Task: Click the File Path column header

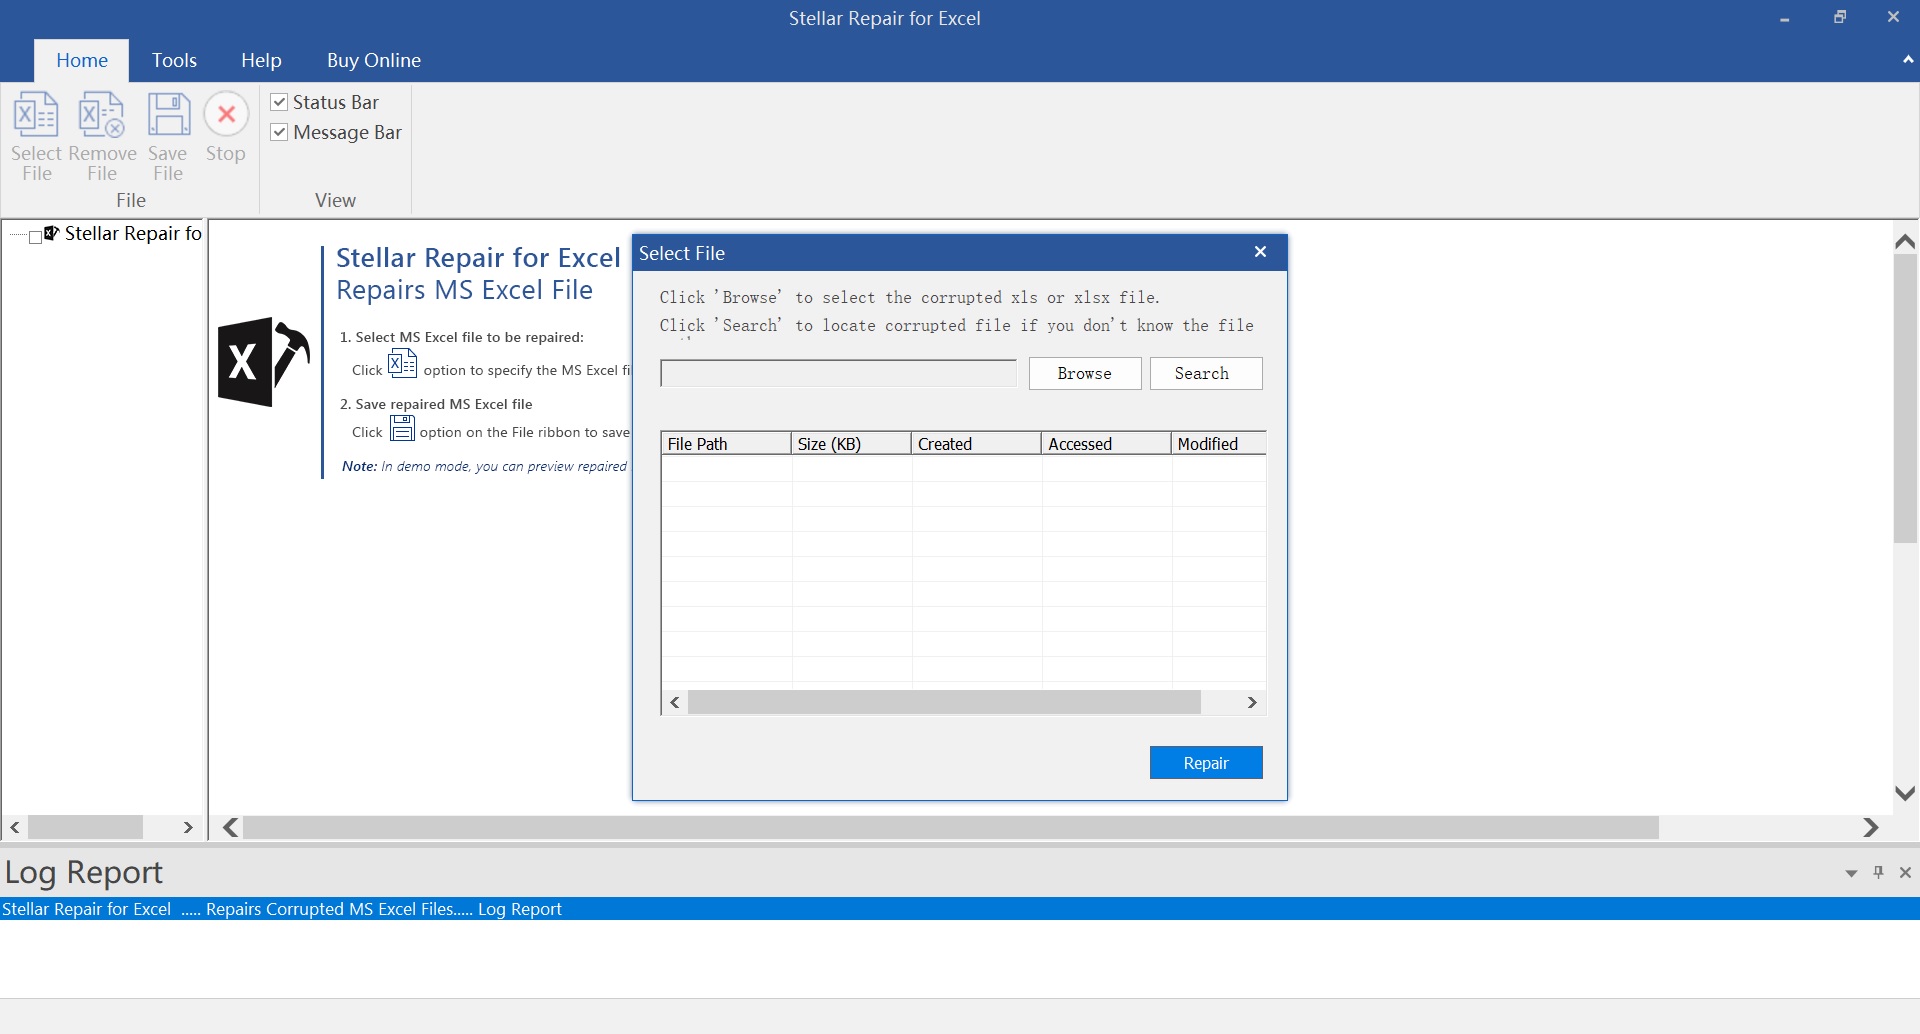Action: 726,443
